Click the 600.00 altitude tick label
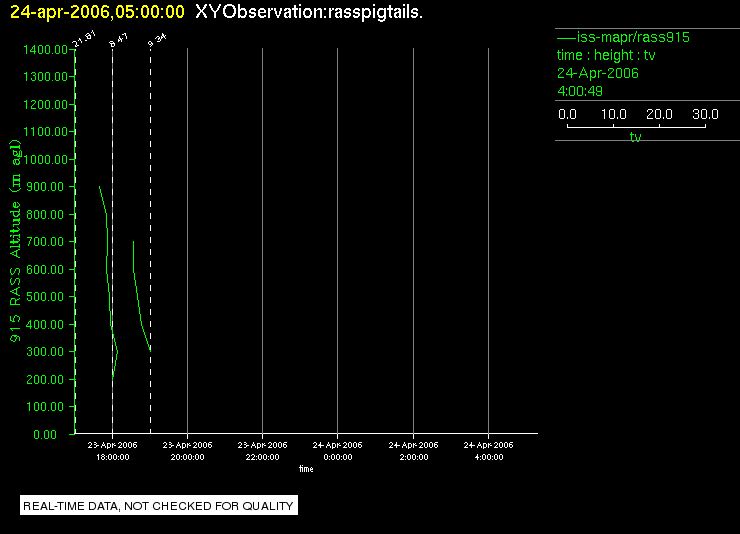 (x=45, y=269)
